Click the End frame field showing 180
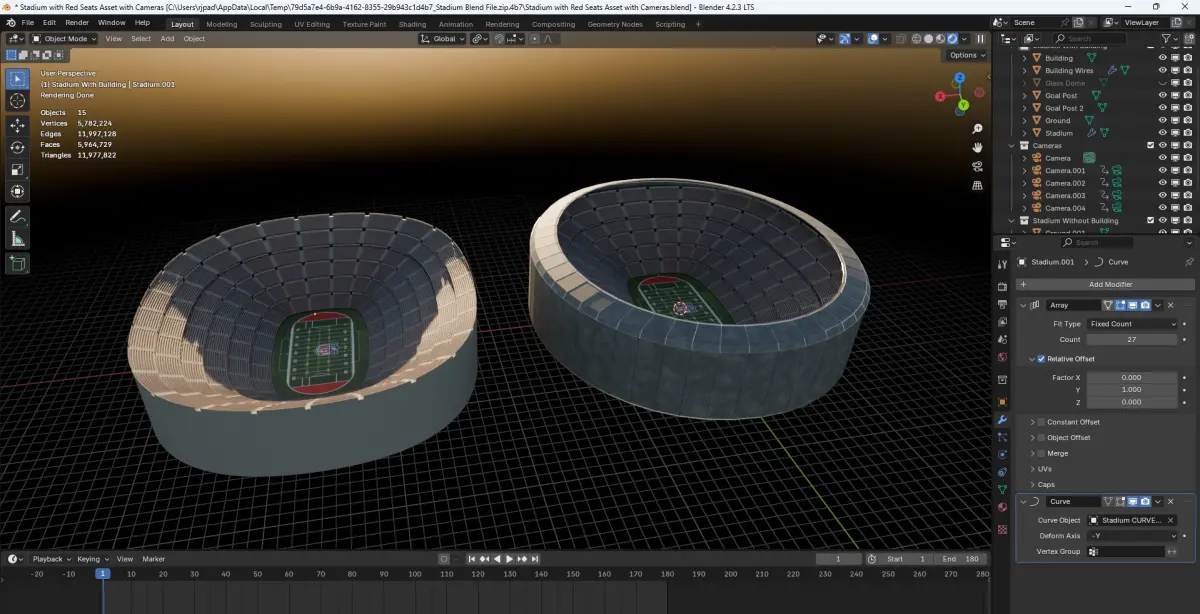The width and height of the screenshot is (1200, 614). tap(962, 559)
